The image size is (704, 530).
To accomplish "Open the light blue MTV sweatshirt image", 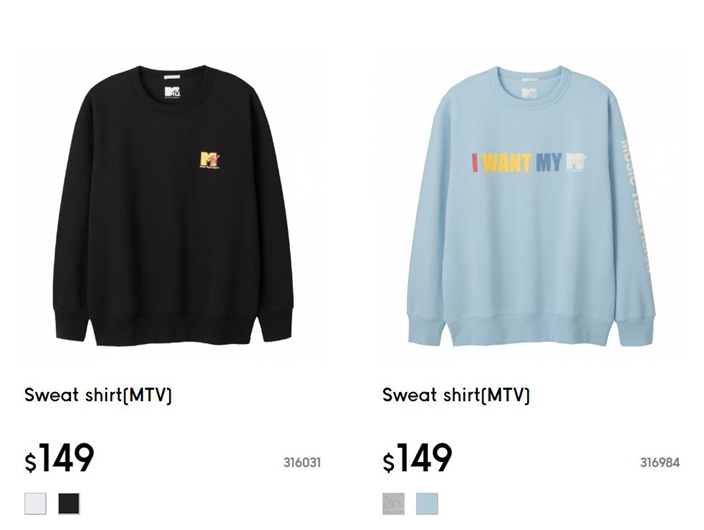I will [531, 206].
